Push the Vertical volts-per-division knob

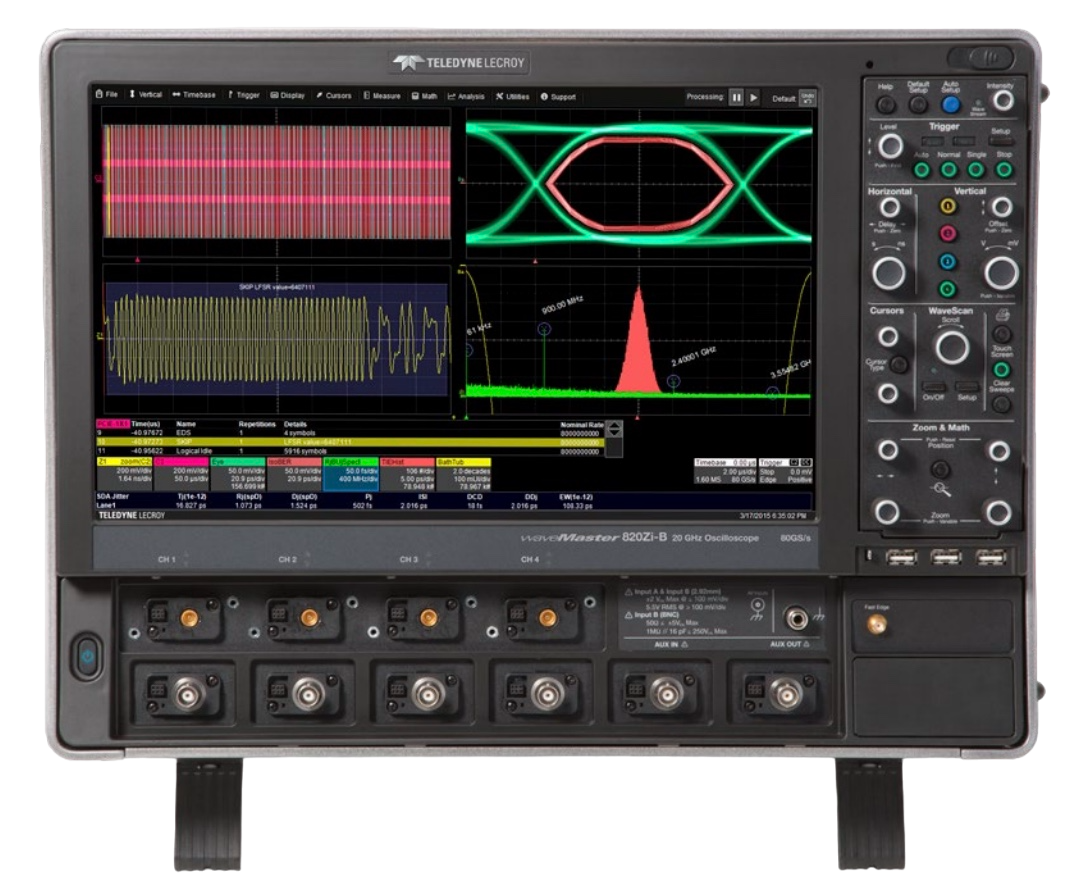click(1002, 272)
